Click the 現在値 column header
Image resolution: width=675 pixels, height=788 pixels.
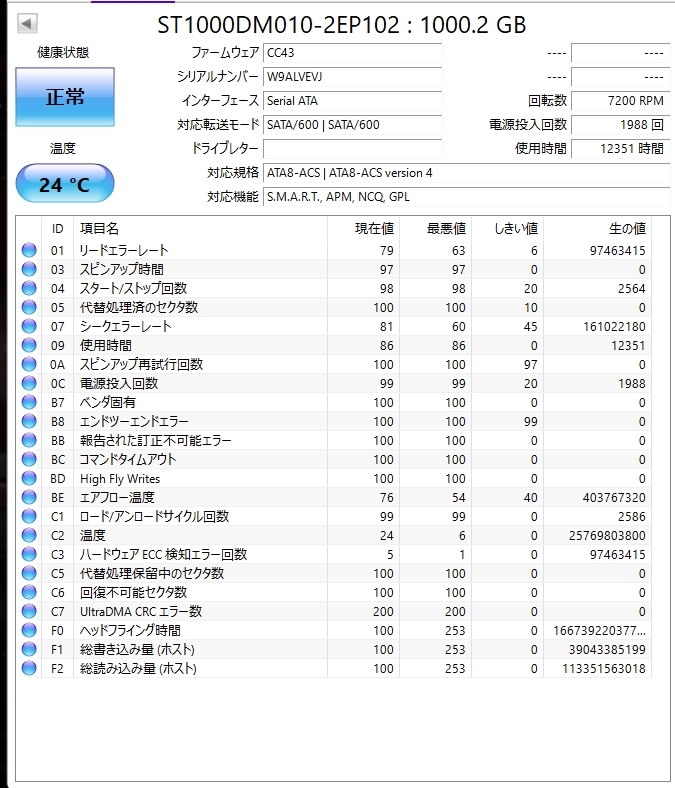(x=363, y=229)
